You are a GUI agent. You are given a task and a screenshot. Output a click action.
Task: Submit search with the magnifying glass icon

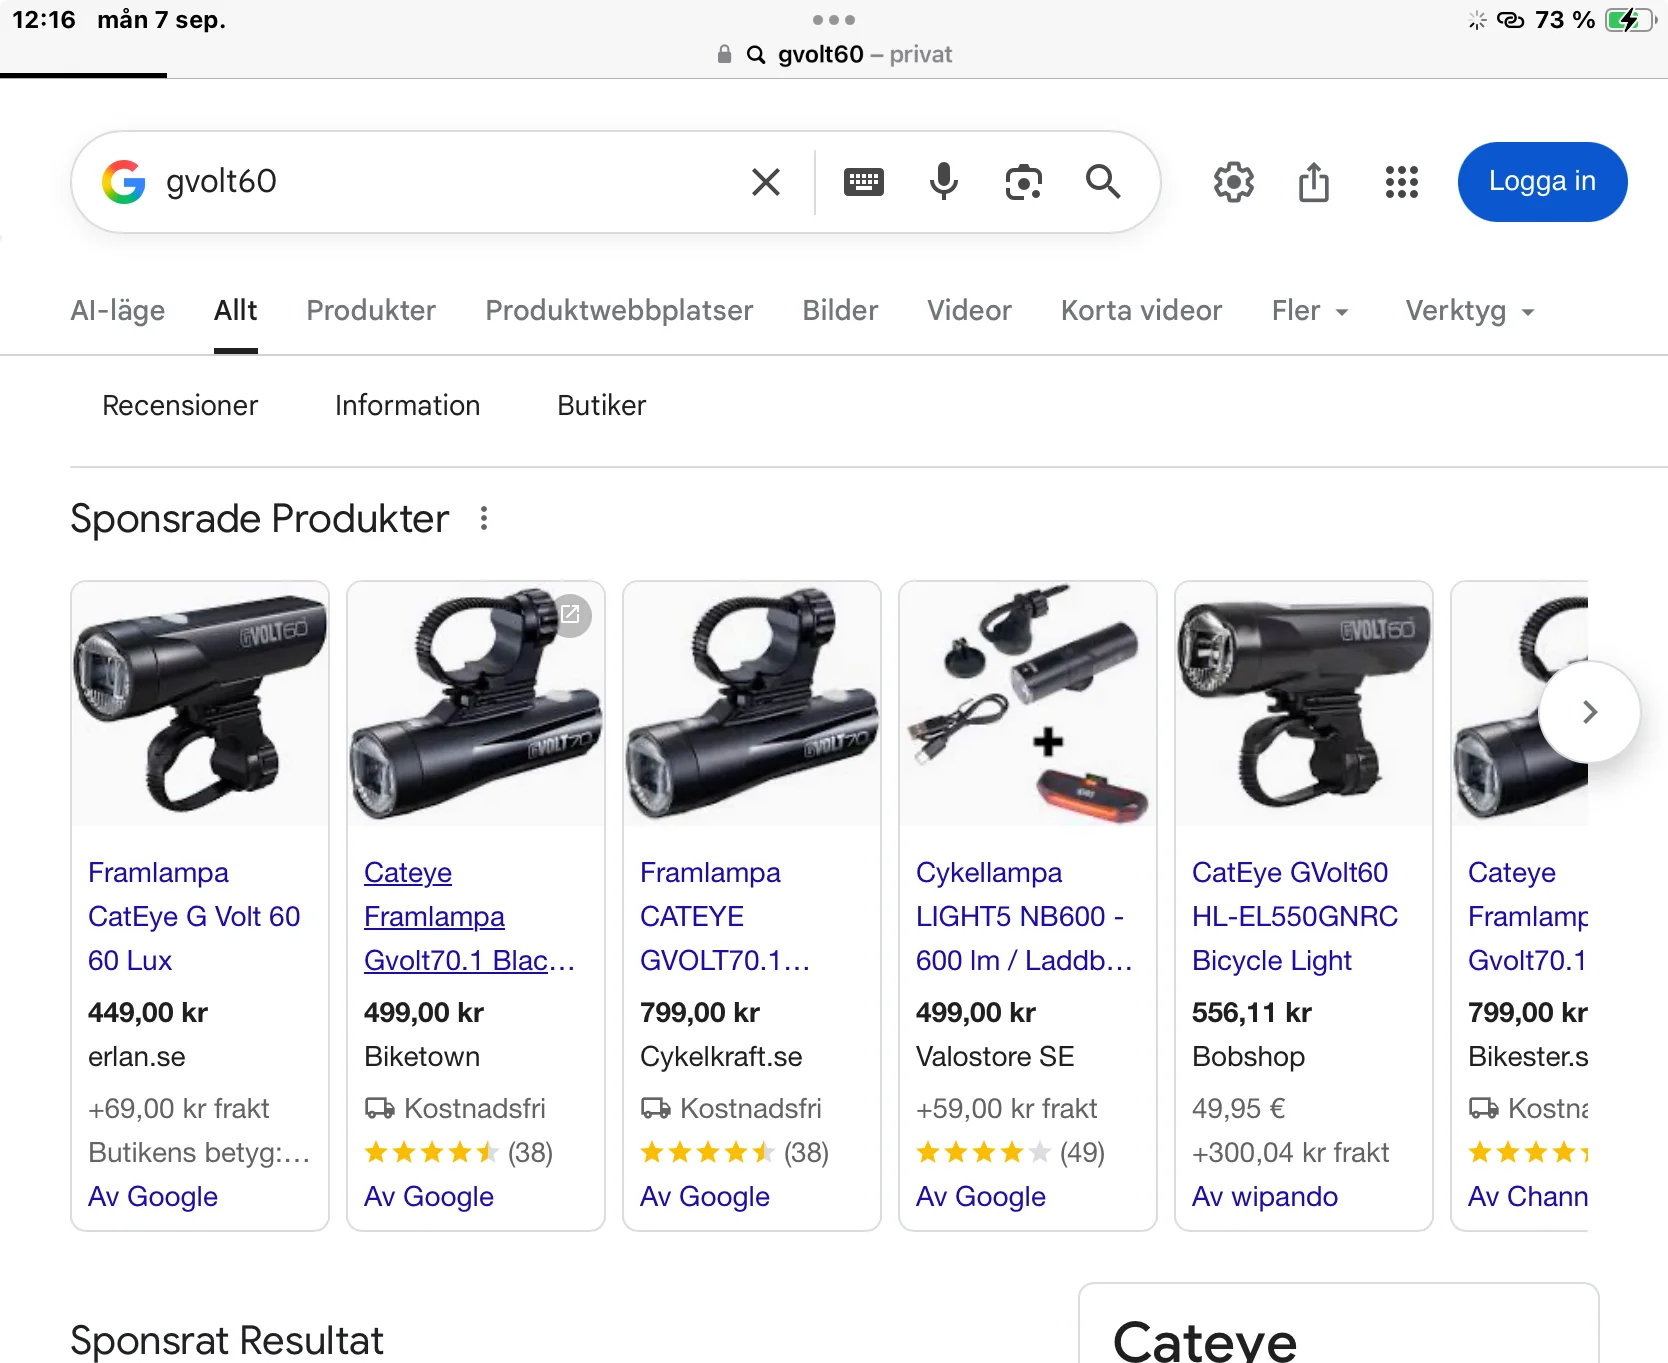[1103, 182]
